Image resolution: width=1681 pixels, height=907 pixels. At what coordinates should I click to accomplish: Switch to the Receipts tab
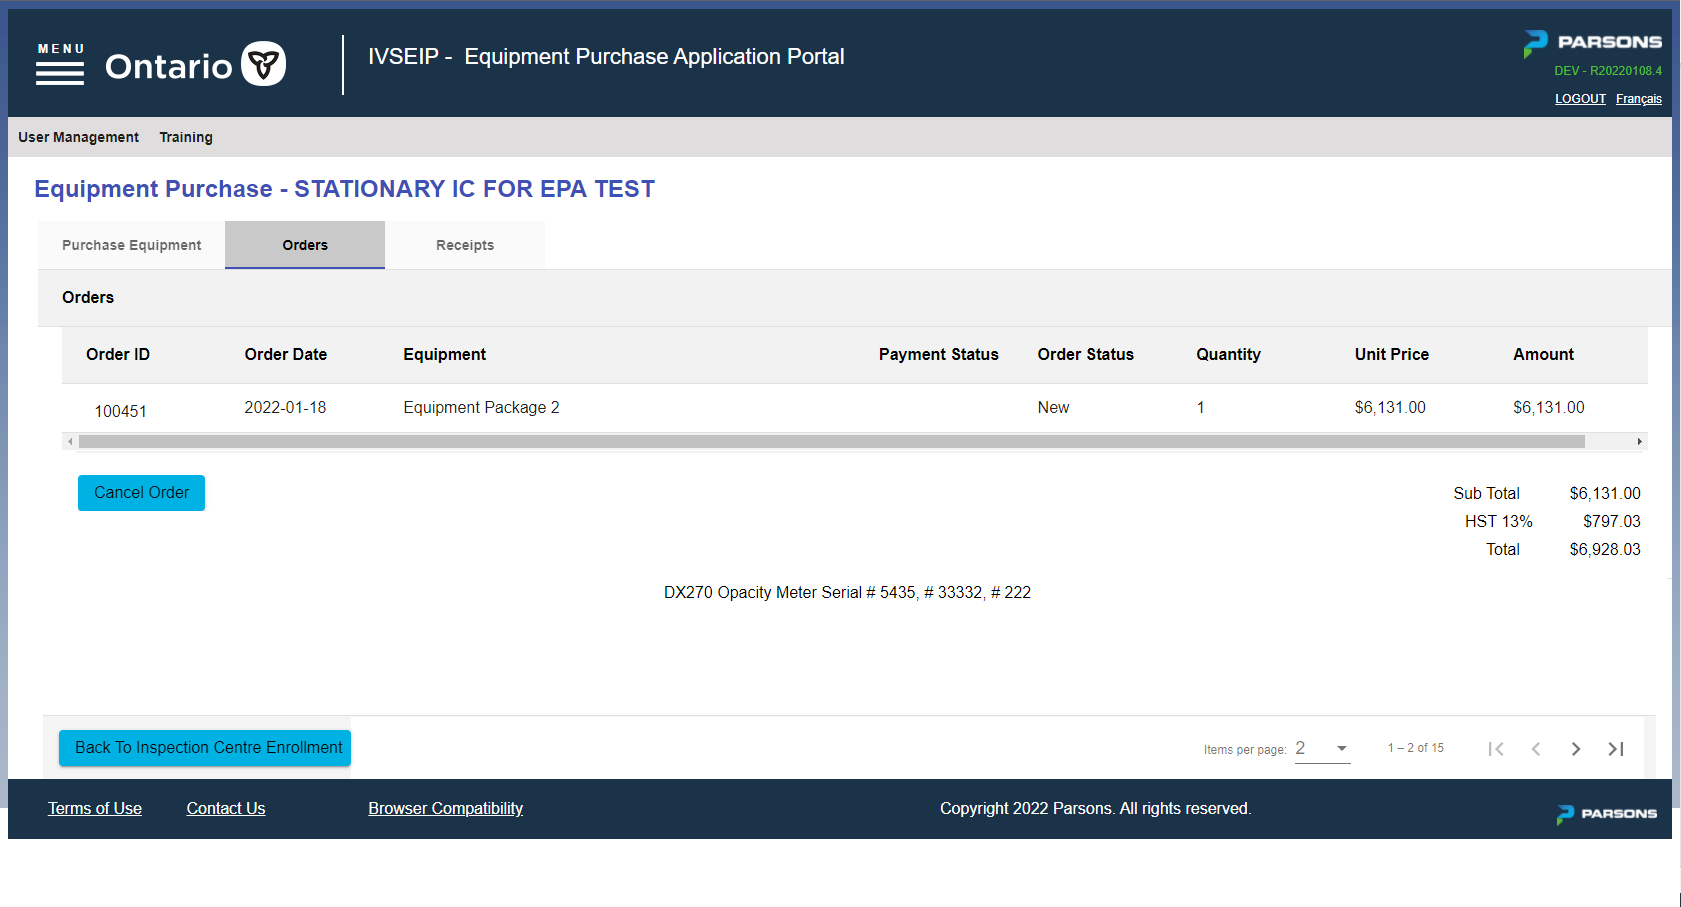point(464,244)
